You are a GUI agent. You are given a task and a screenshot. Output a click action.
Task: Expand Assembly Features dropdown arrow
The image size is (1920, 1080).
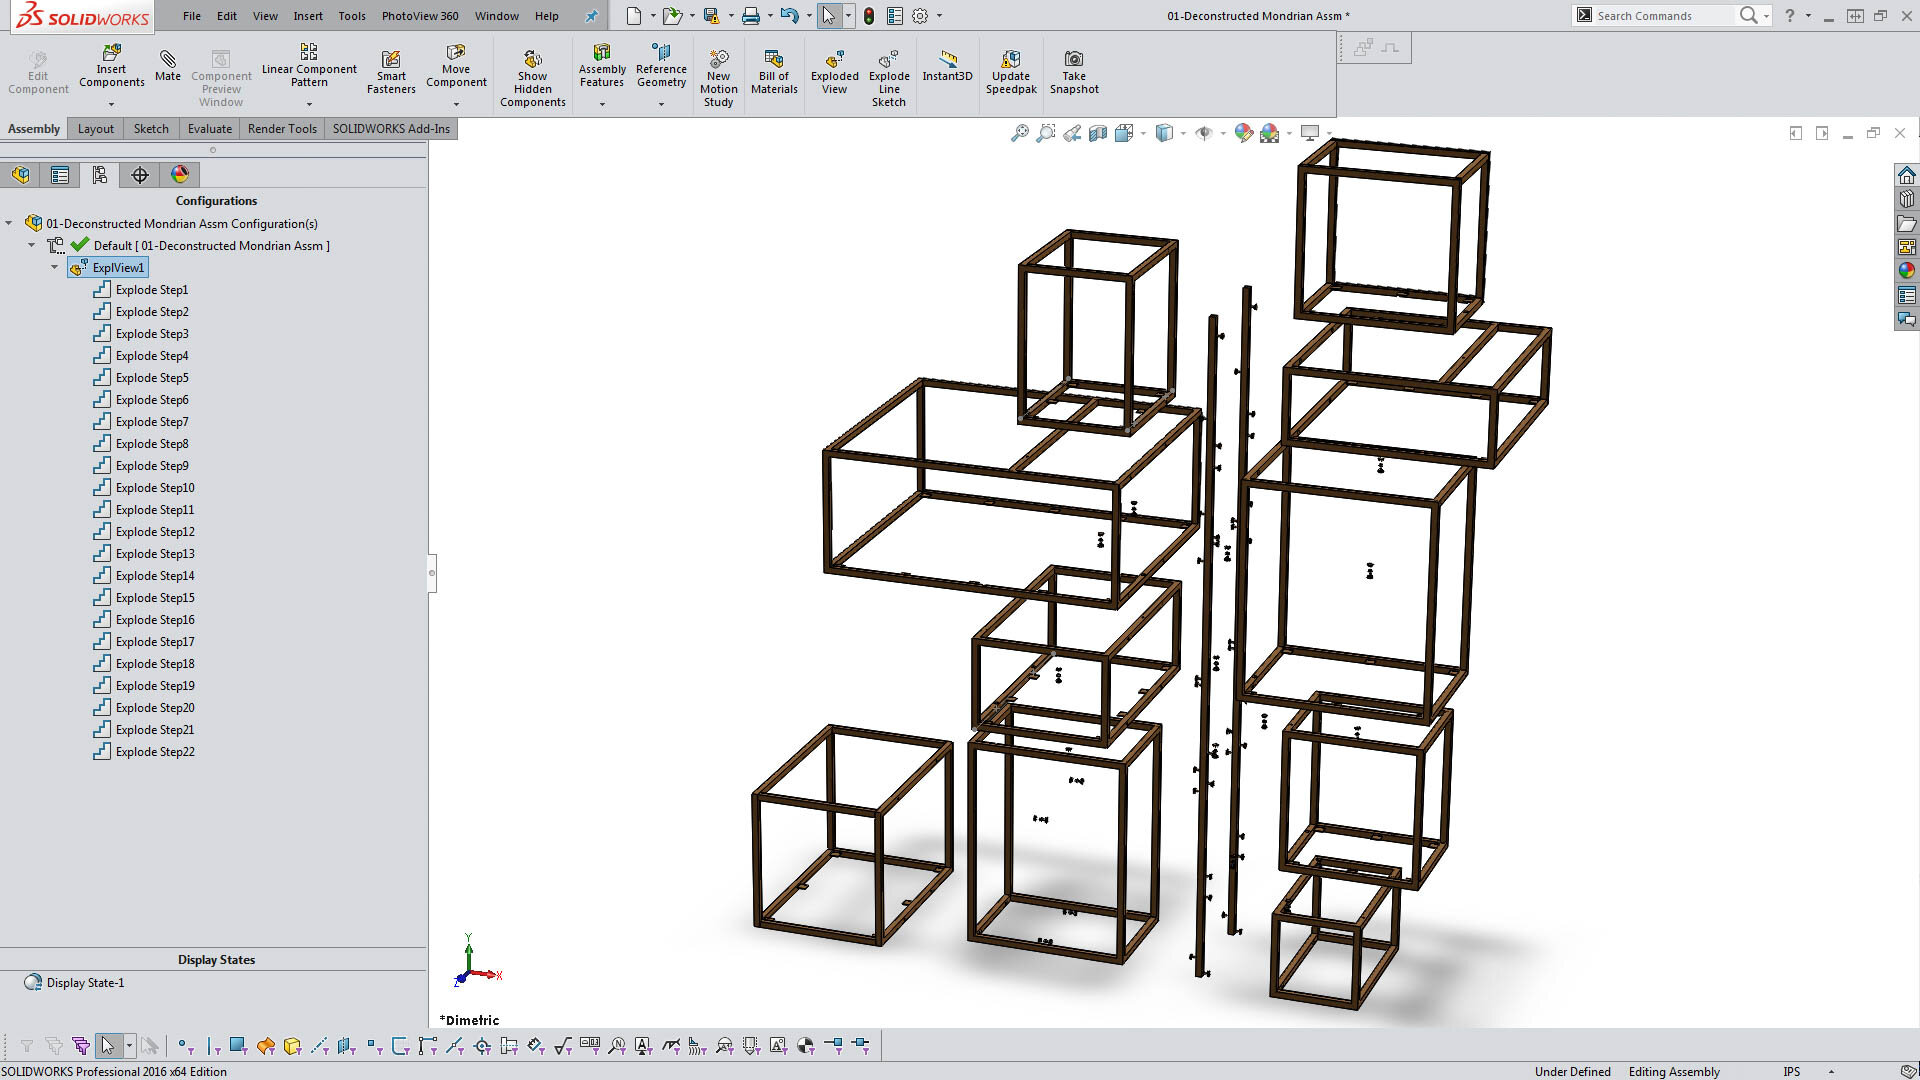pos(602,104)
